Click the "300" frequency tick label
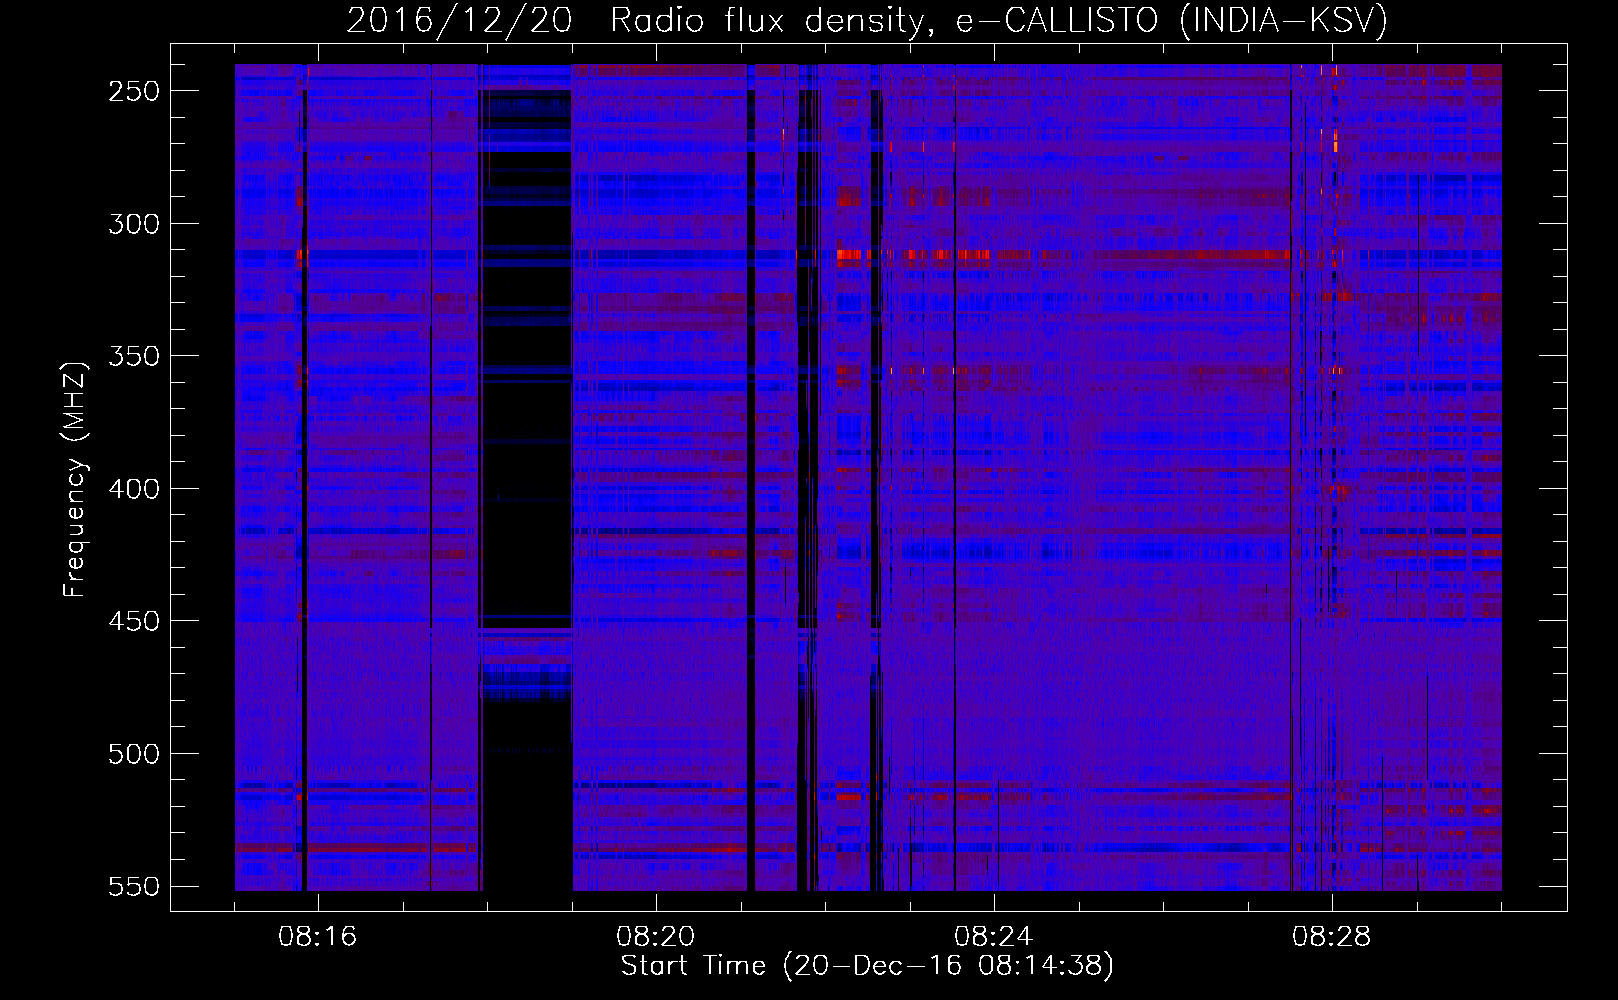The width and height of the screenshot is (1618, 1000). tap(134, 224)
